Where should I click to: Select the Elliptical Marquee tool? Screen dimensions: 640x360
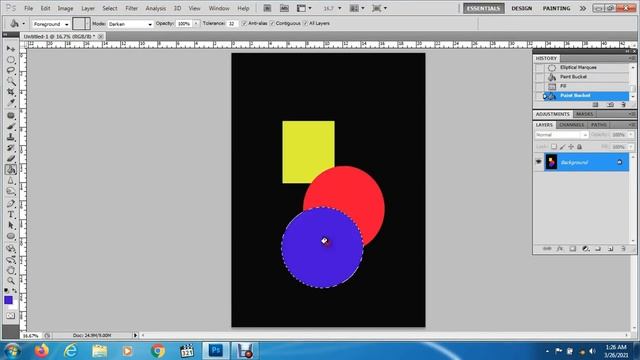point(11,60)
